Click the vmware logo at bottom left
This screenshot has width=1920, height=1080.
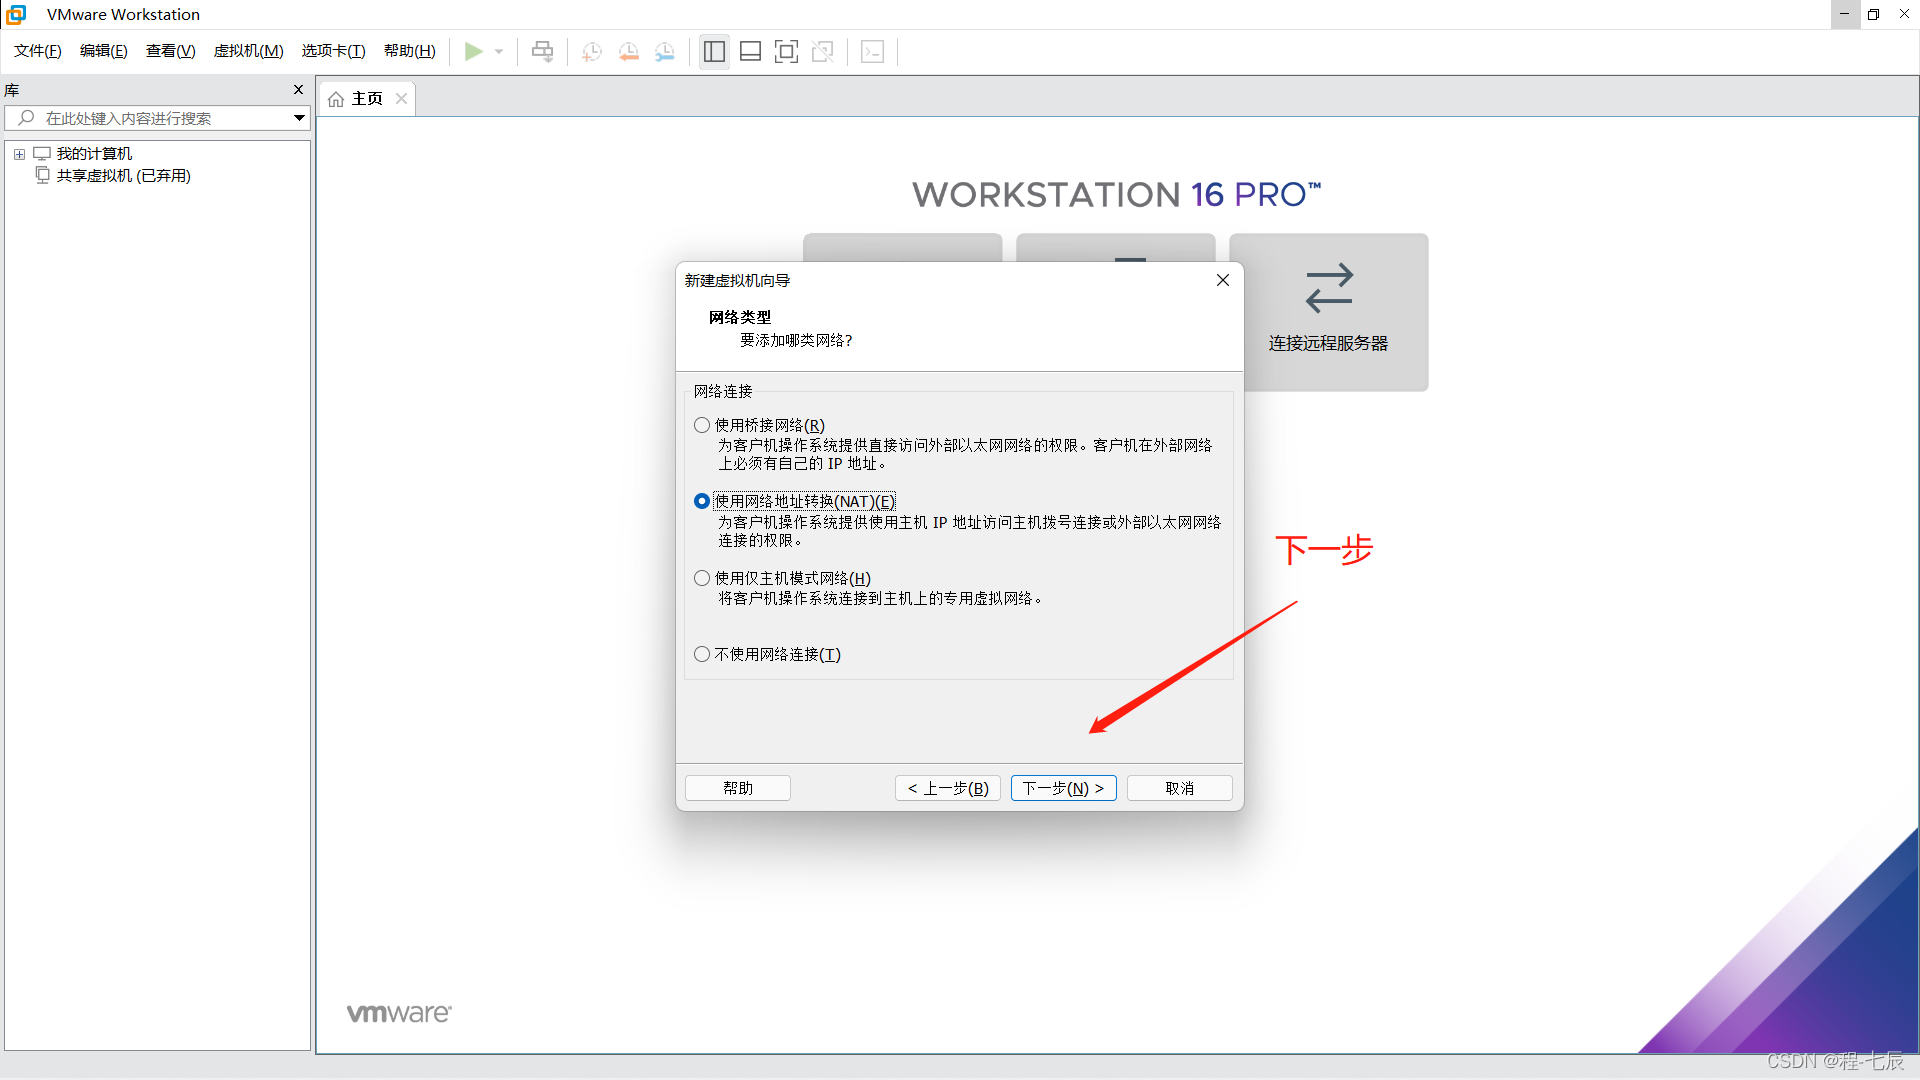pyautogui.click(x=399, y=1013)
